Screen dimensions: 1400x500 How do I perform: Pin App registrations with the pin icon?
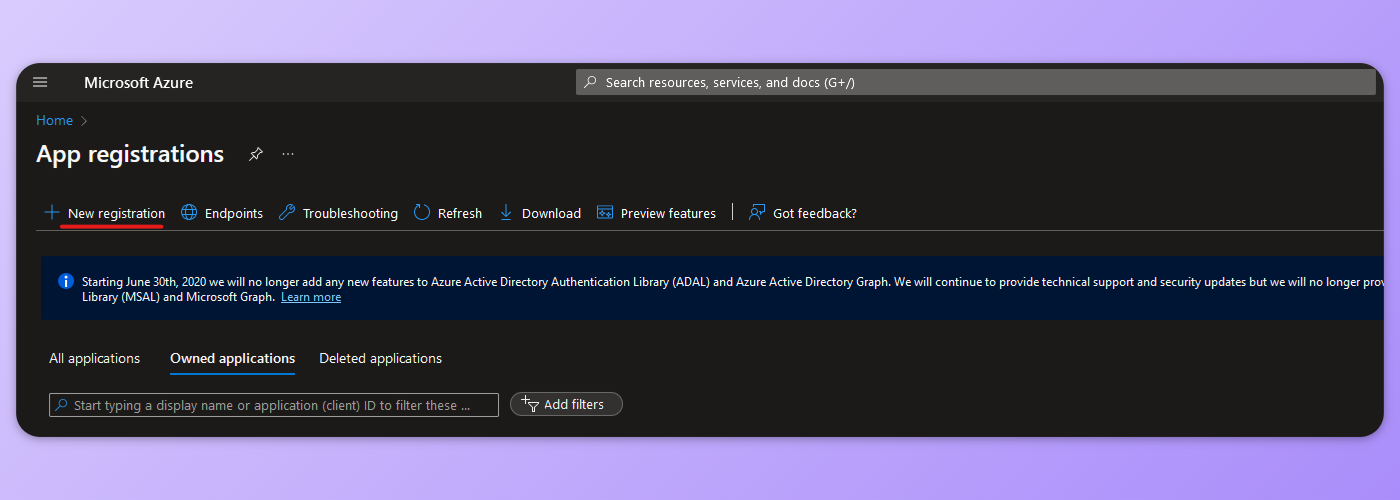(256, 154)
